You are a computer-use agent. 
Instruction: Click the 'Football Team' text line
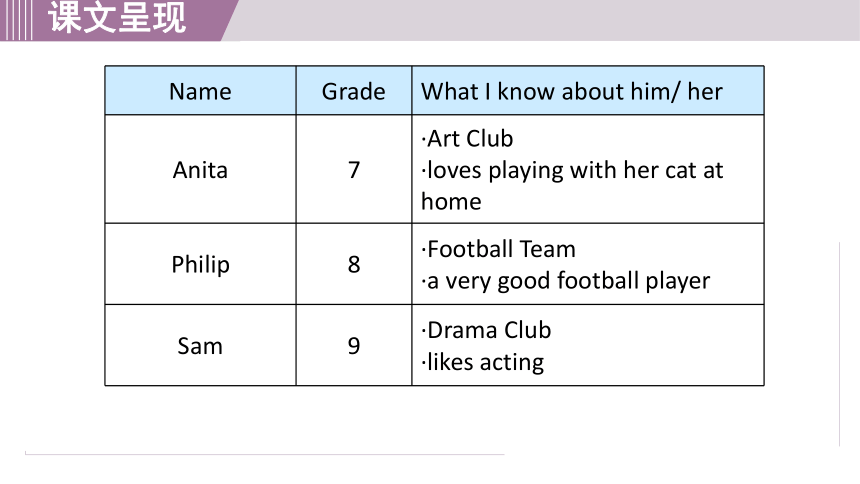(x=499, y=249)
